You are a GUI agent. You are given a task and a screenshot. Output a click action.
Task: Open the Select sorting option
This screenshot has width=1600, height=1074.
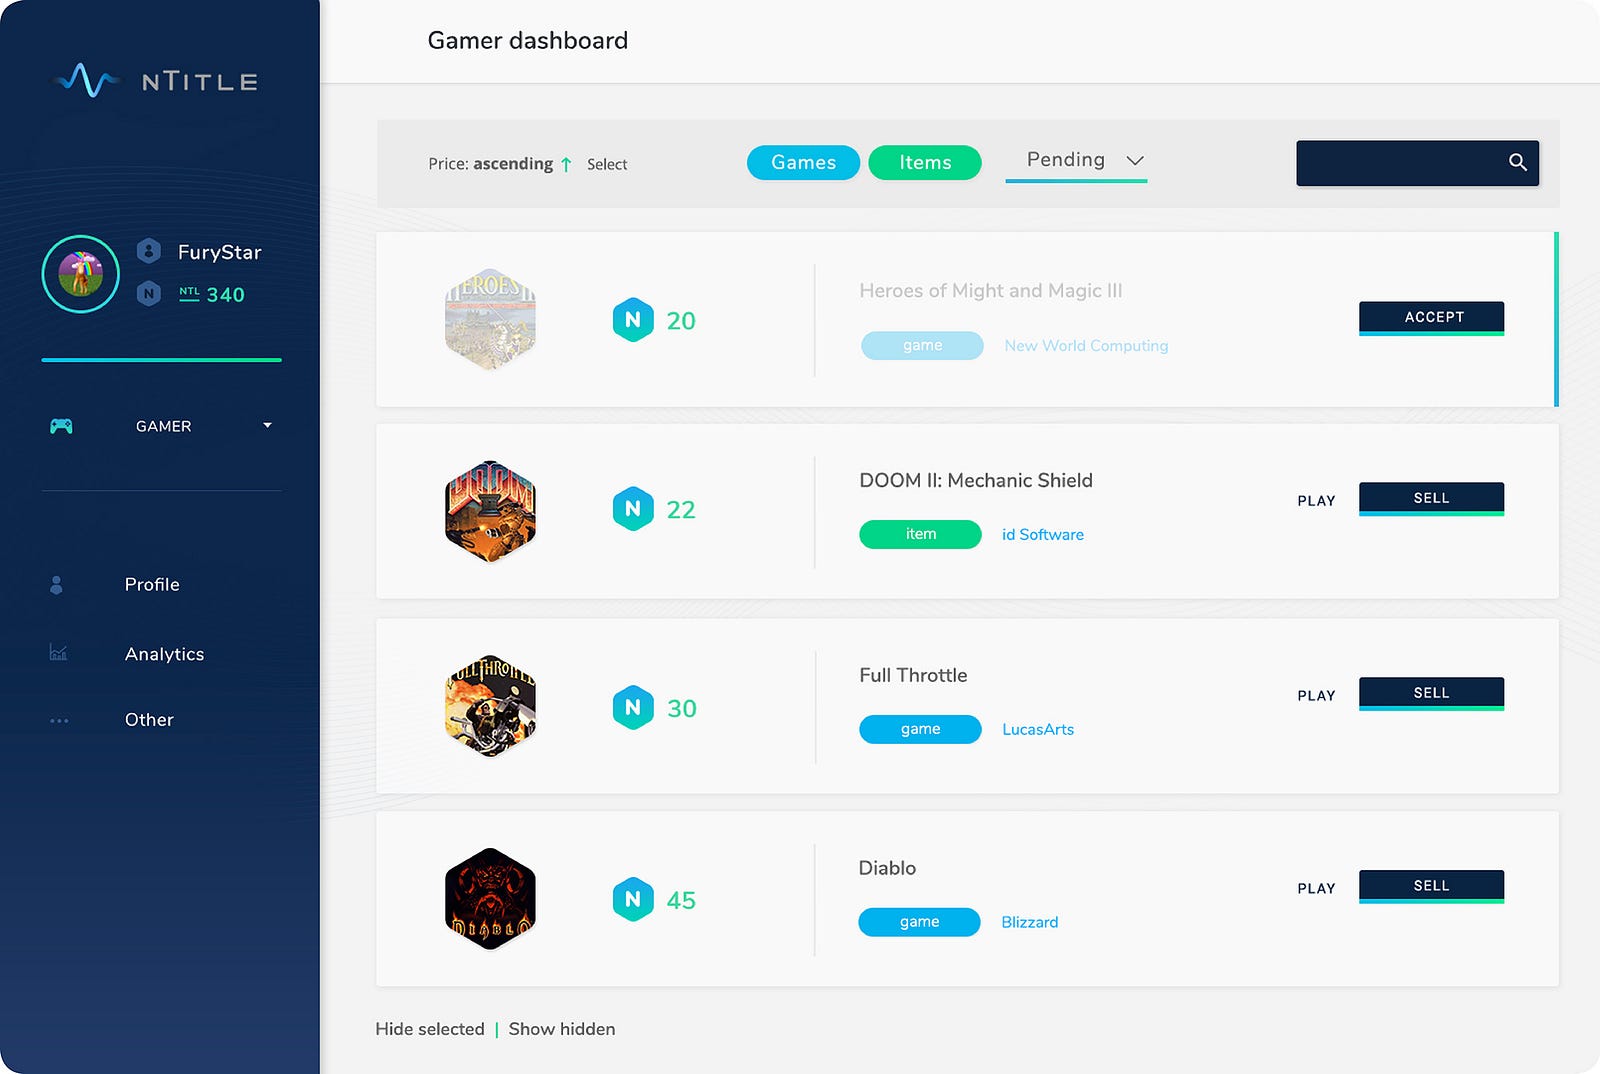coord(607,164)
